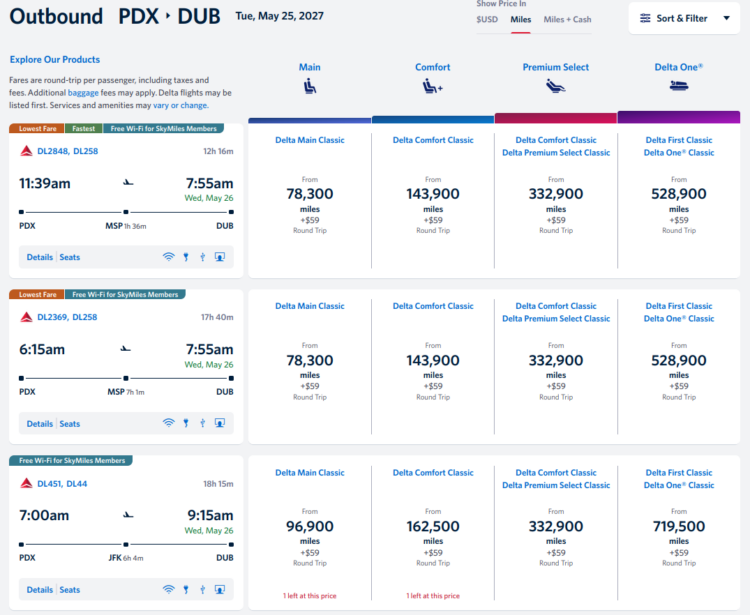Click the seatback entertainment icon for DL451
The height and width of the screenshot is (615, 750).
pos(220,589)
